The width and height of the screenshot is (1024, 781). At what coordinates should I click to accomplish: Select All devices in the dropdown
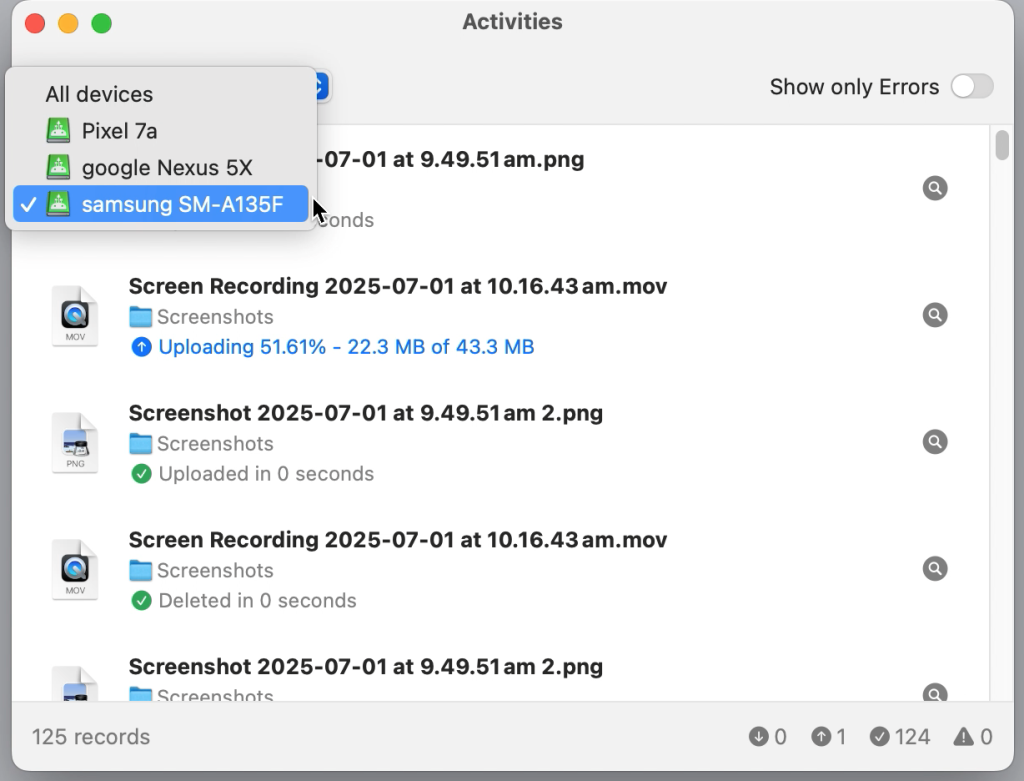(99, 94)
